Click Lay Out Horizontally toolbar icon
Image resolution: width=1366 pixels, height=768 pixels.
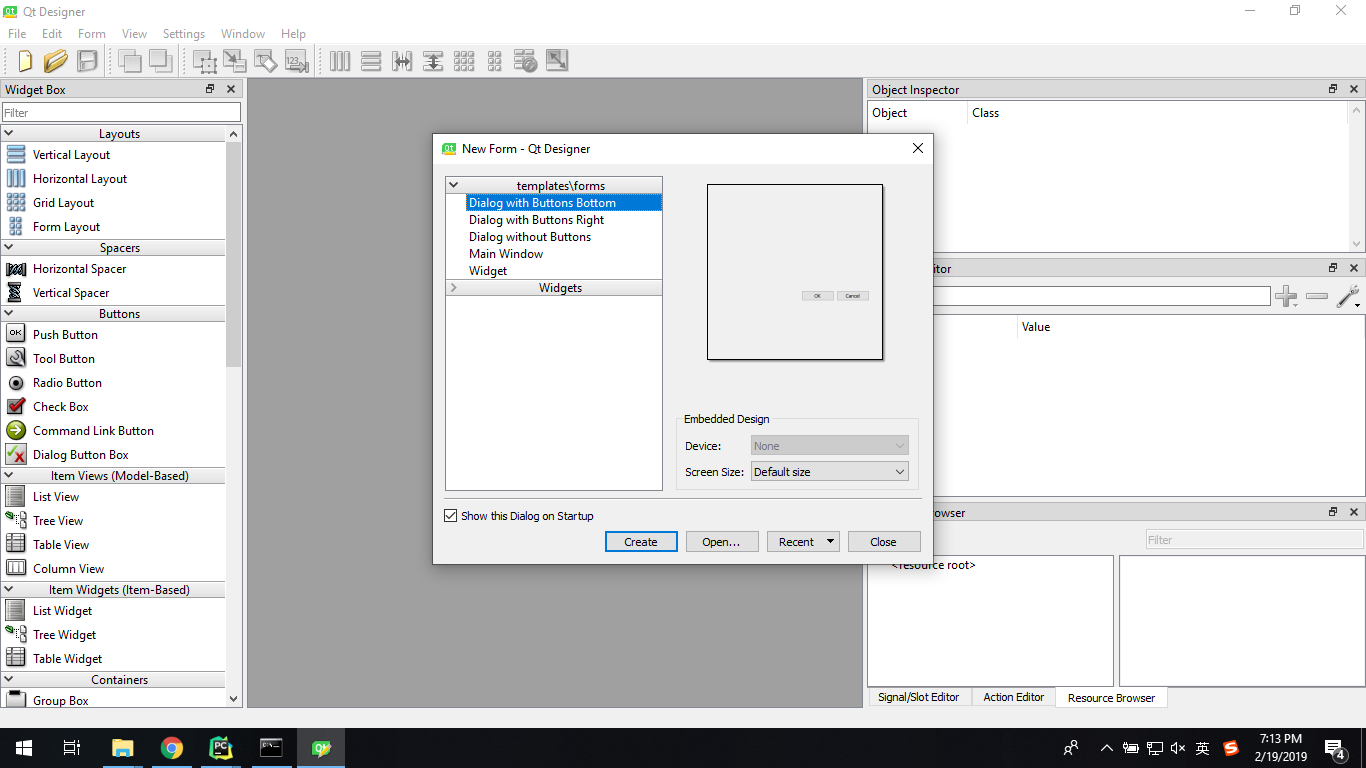click(x=340, y=61)
